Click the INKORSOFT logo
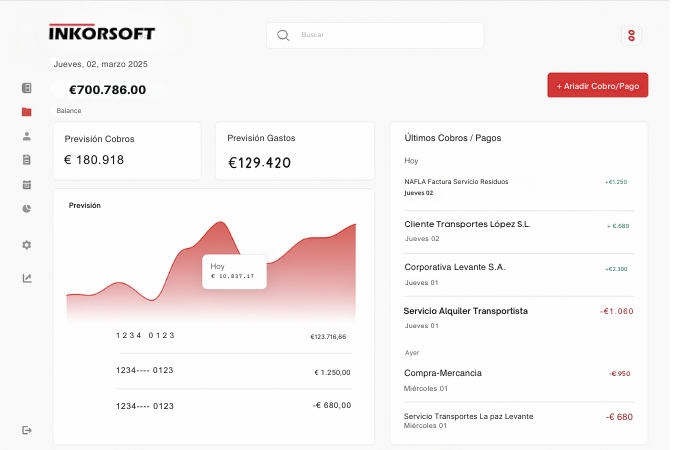 pos(102,33)
